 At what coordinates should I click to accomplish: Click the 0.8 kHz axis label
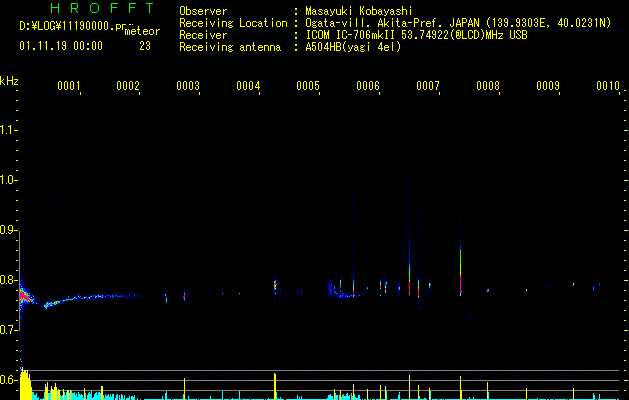coord(8,280)
